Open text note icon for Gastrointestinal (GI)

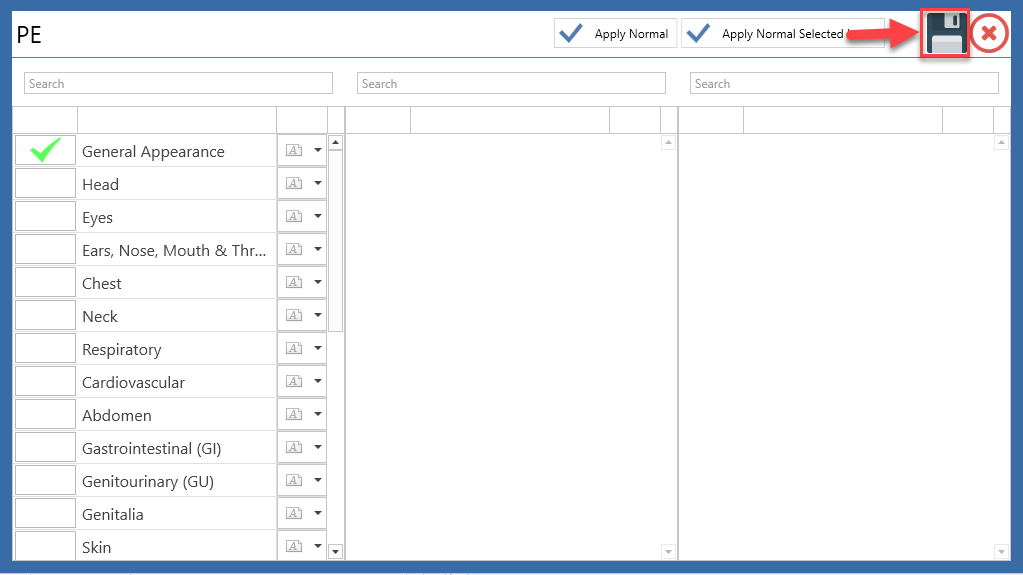(294, 447)
